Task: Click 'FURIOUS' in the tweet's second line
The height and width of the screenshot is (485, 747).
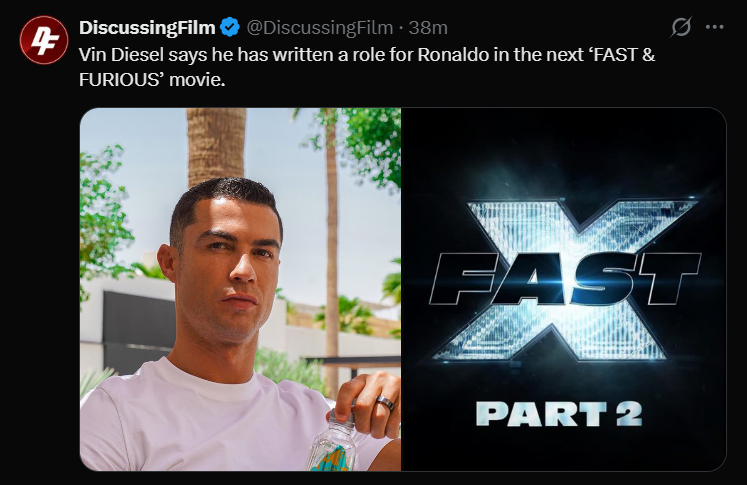Action: coord(121,80)
